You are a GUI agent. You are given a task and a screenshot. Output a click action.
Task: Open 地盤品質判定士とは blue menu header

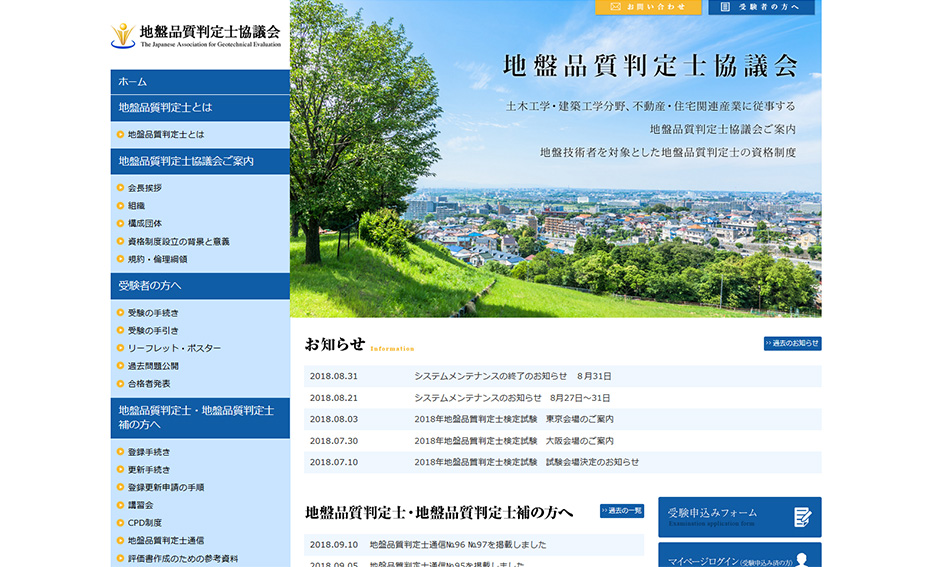200,108
